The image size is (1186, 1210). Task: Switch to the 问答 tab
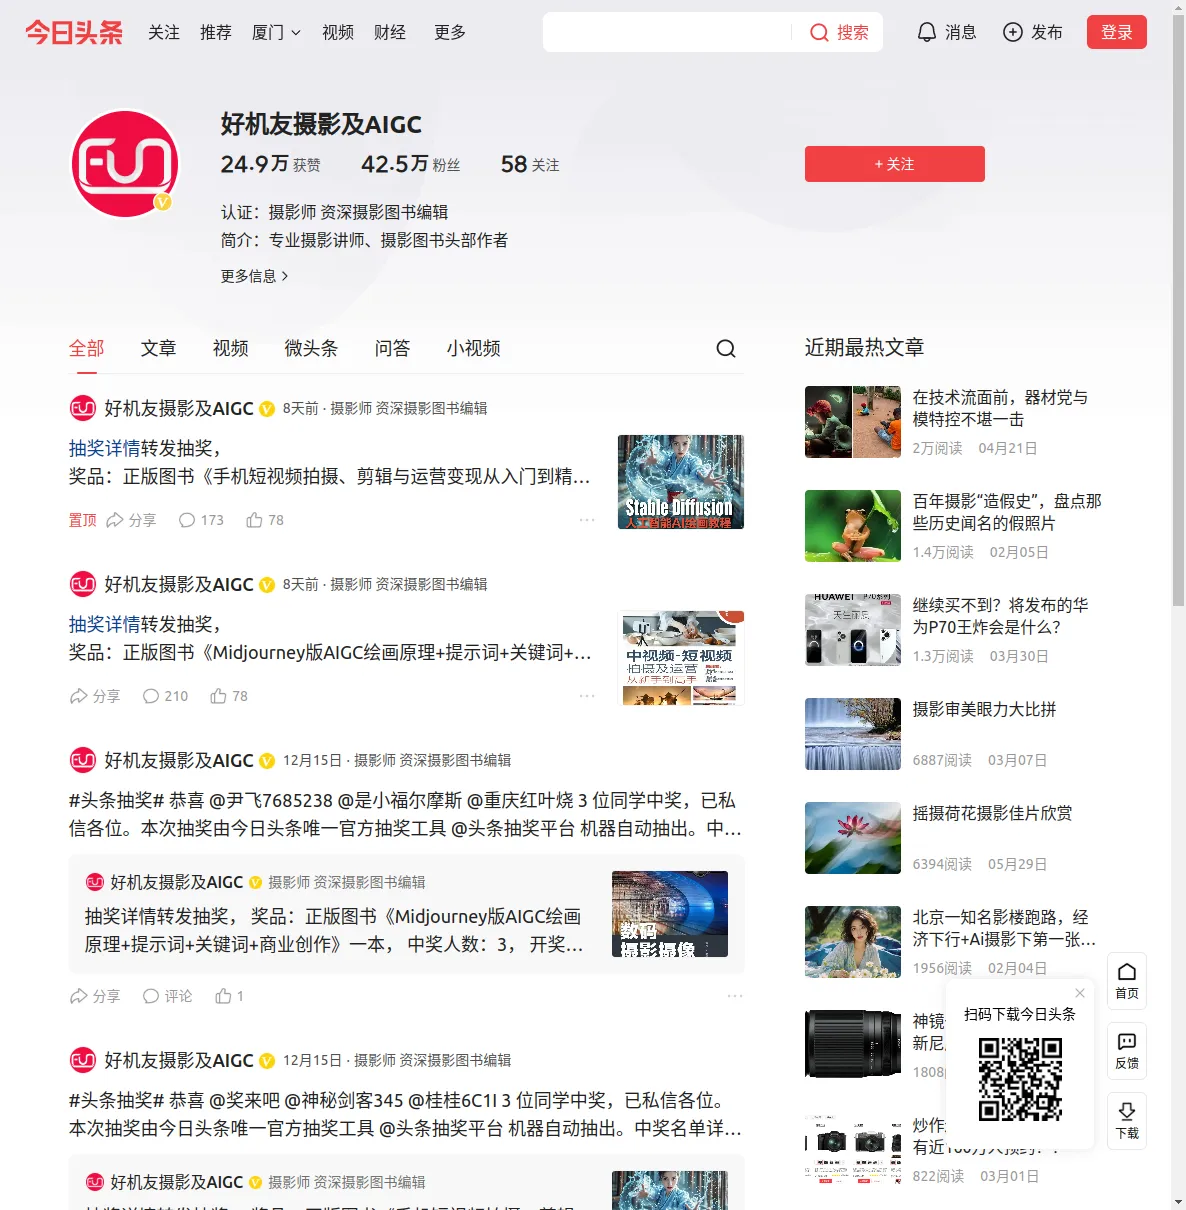point(392,348)
